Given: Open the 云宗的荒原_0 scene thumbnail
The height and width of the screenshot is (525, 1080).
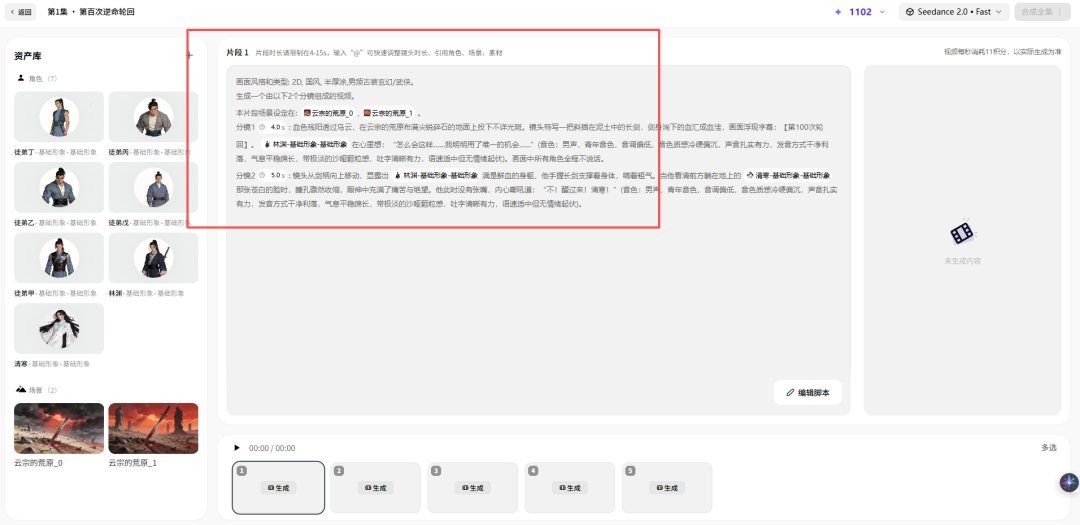Looking at the screenshot, I should (x=59, y=429).
